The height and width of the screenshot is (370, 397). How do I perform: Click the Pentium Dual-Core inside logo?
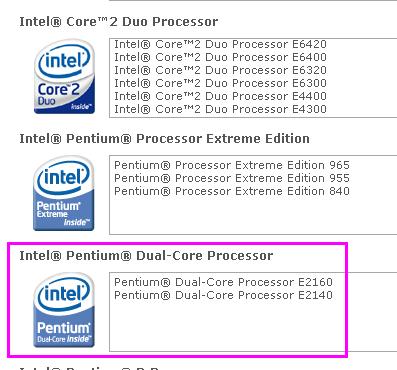coord(63,310)
